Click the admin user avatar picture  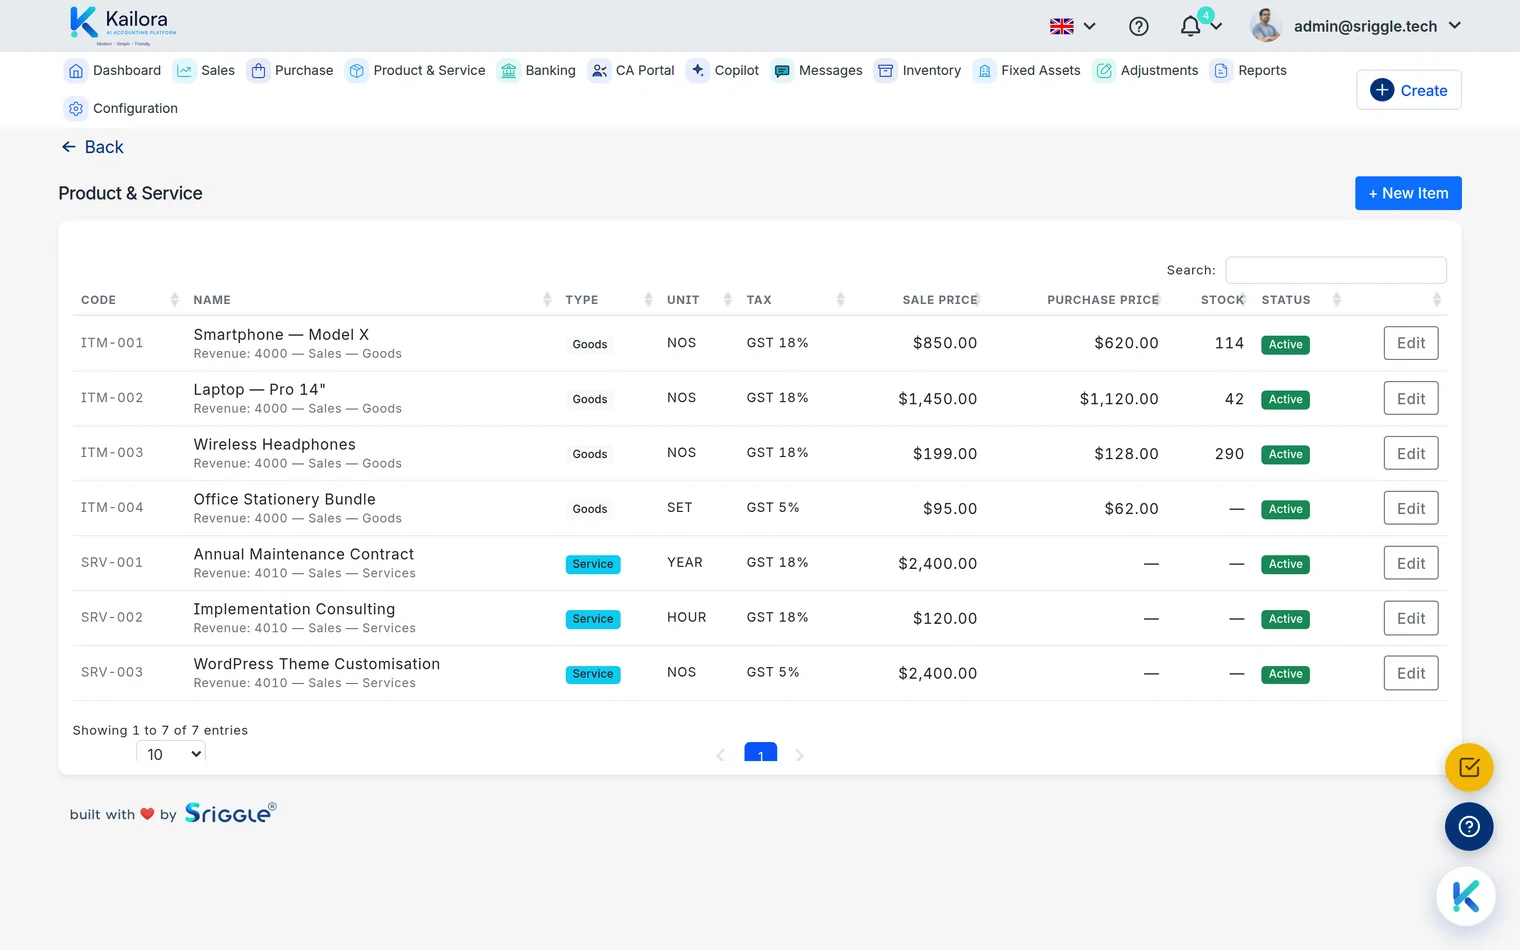click(1266, 26)
